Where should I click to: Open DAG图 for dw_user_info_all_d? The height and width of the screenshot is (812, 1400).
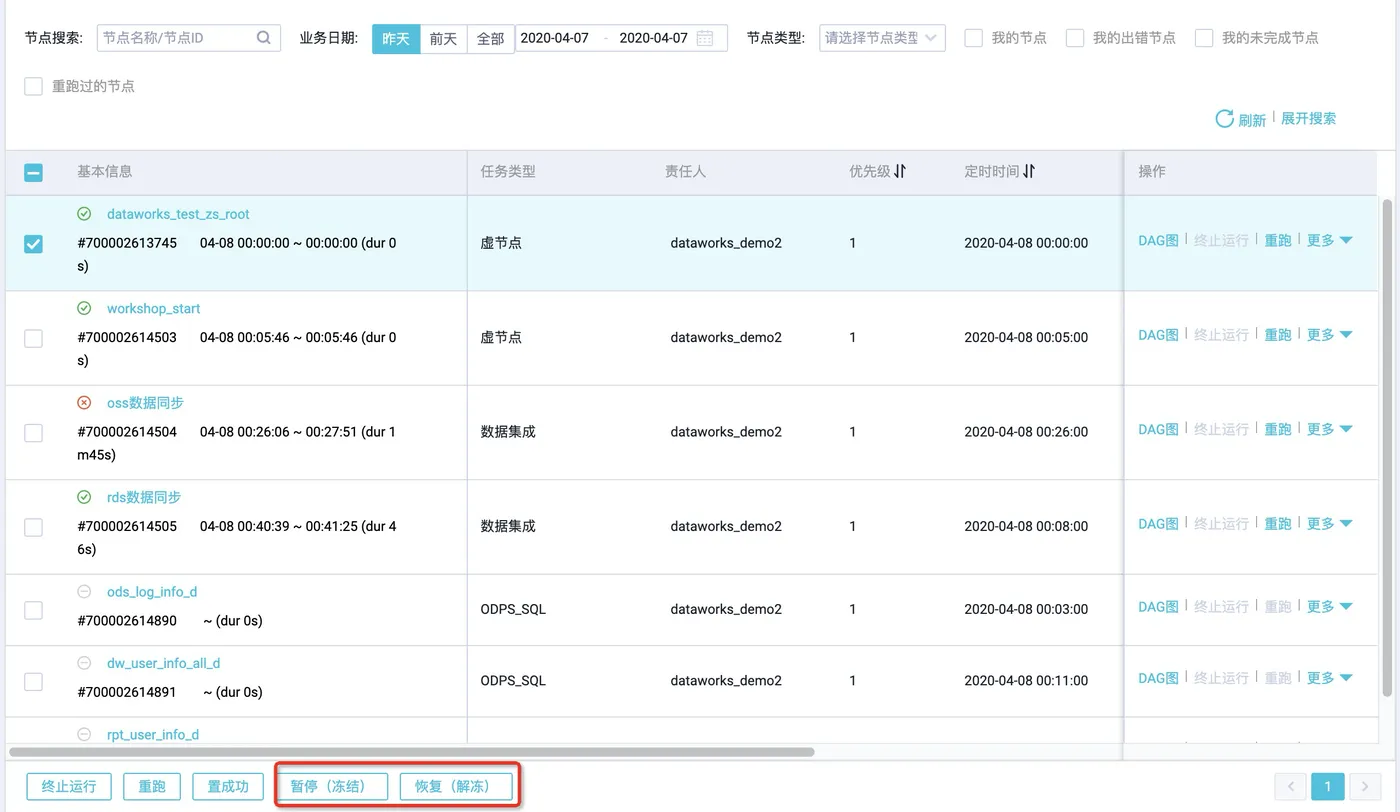pos(1158,678)
